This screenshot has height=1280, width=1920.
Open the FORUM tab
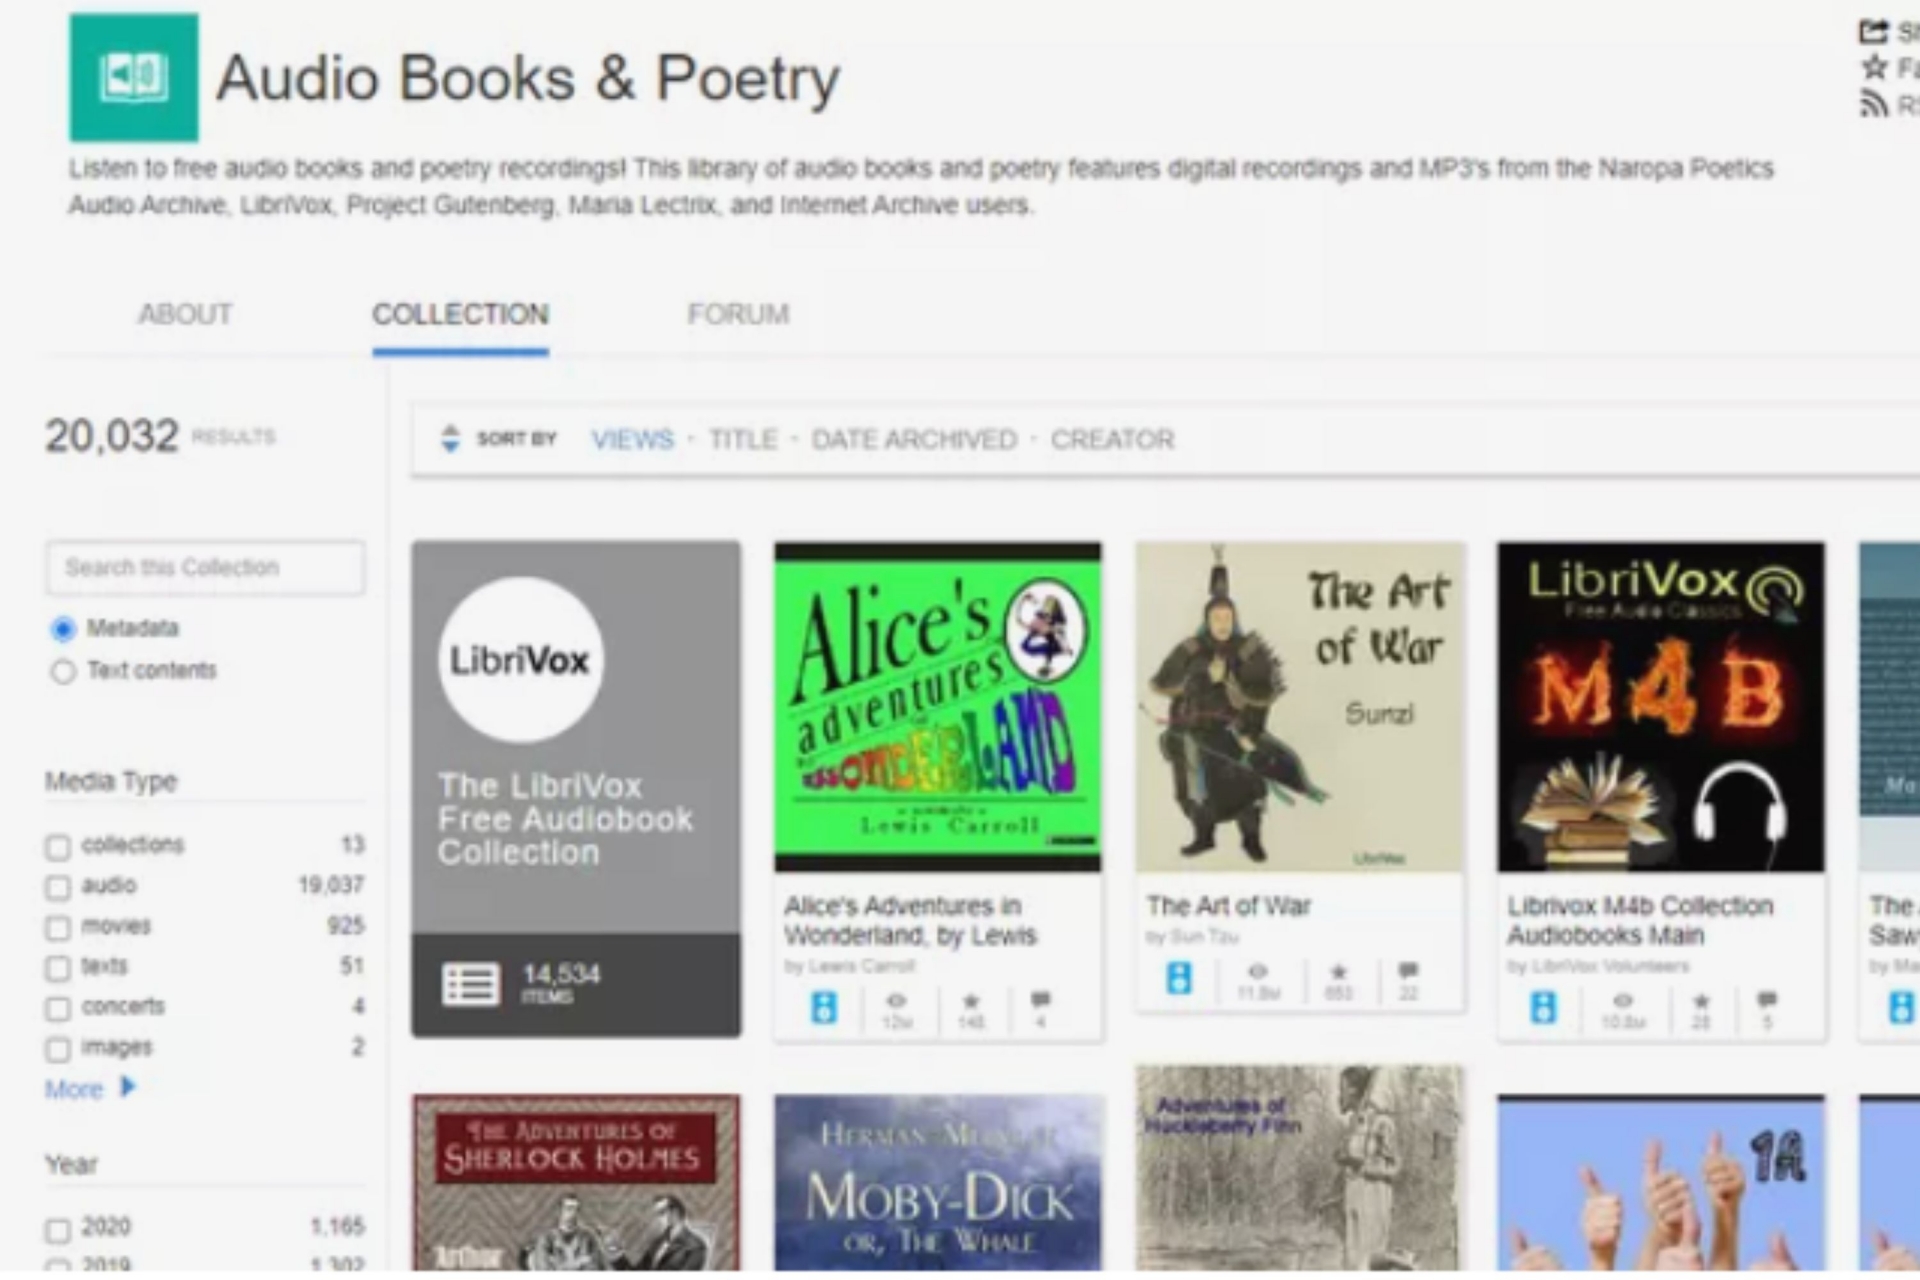pos(738,315)
